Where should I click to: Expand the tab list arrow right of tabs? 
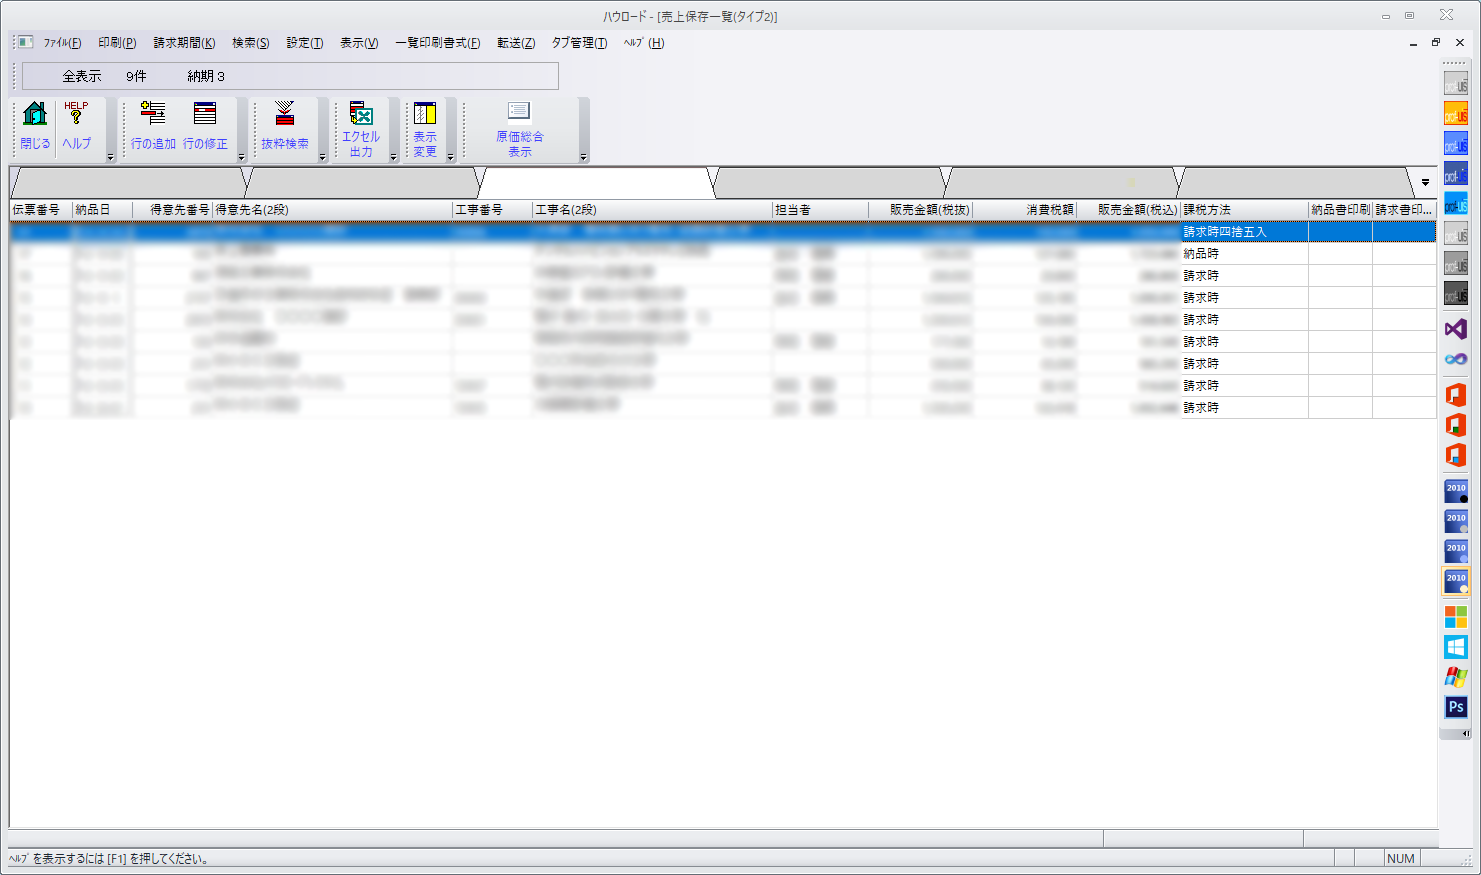point(1425,183)
